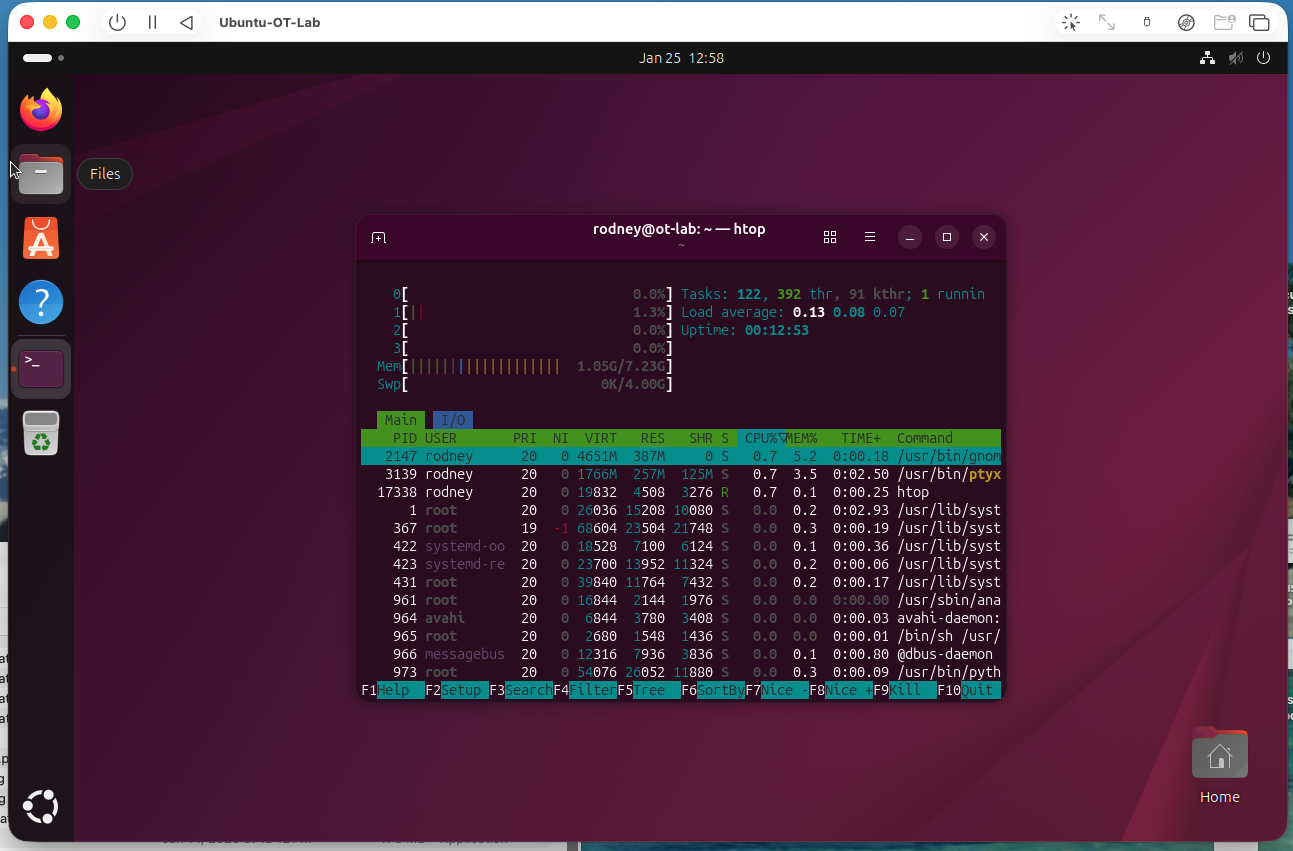
Task: Open a new terminal tab
Action: pos(378,237)
